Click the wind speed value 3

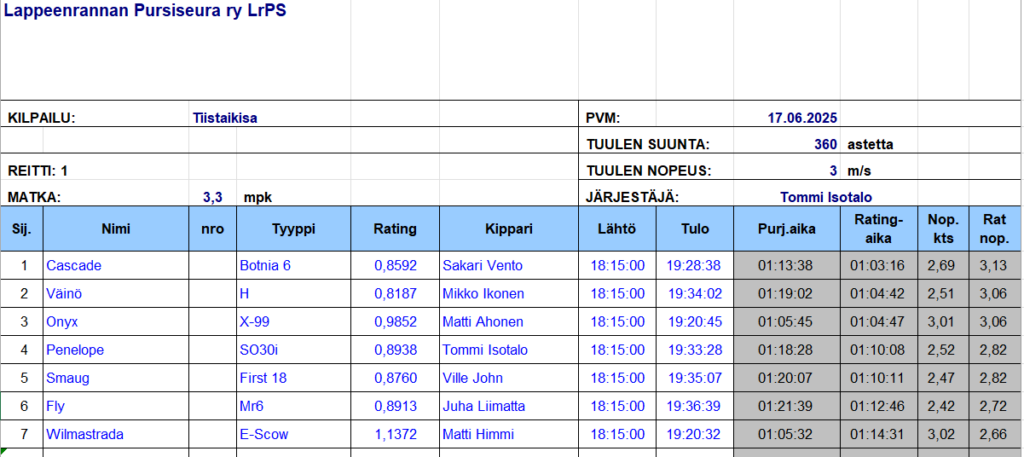coord(832,170)
